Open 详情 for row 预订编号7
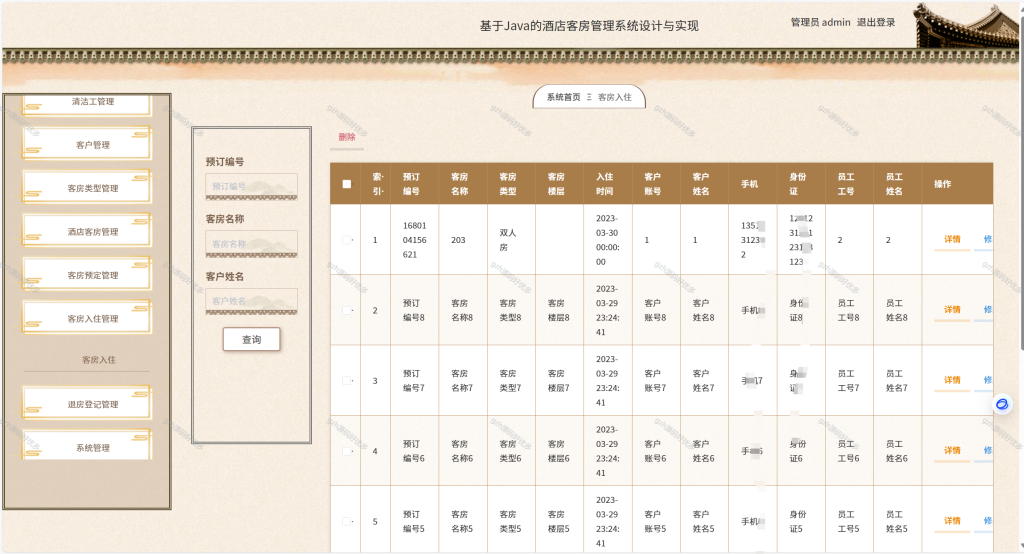The image size is (1024, 554). tap(952, 381)
